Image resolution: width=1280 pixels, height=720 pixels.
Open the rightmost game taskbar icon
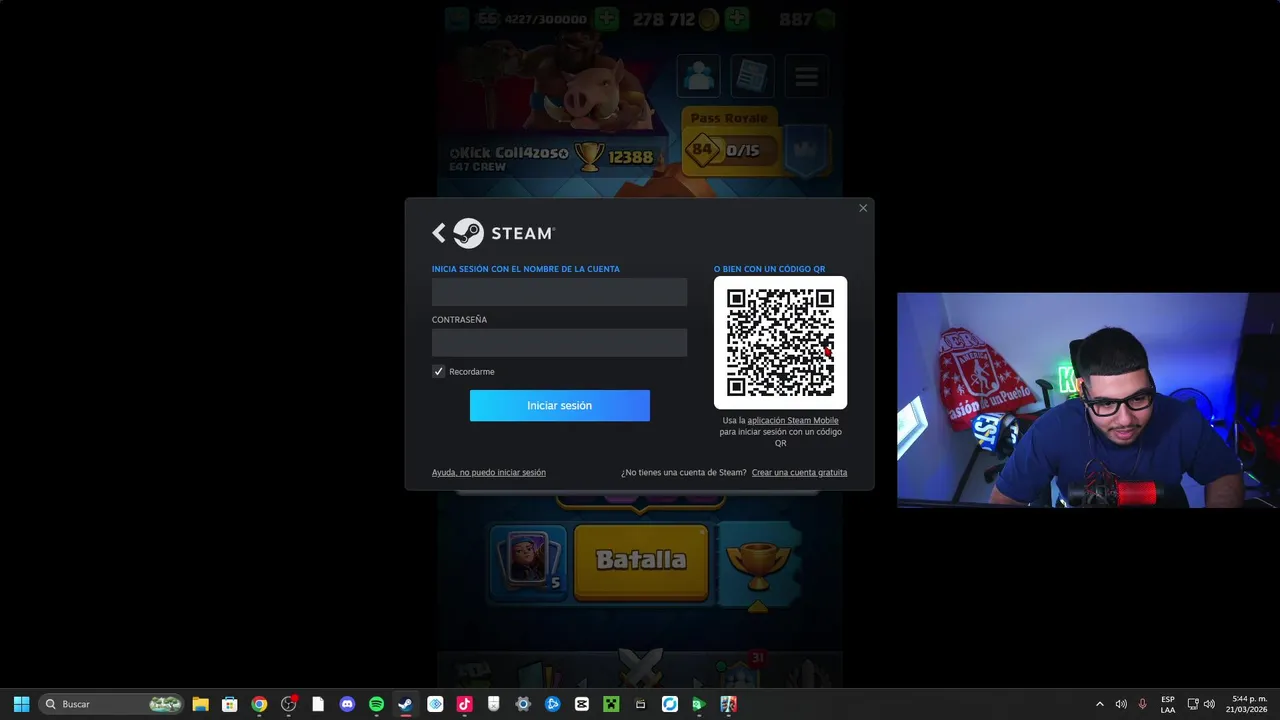[728, 704]
